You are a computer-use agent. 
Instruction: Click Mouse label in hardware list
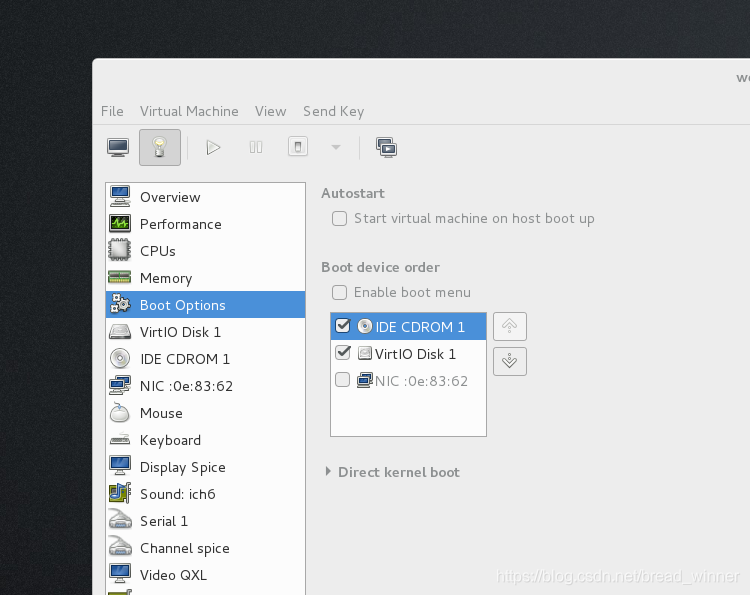pyautogui.click(x=161, y=413)
